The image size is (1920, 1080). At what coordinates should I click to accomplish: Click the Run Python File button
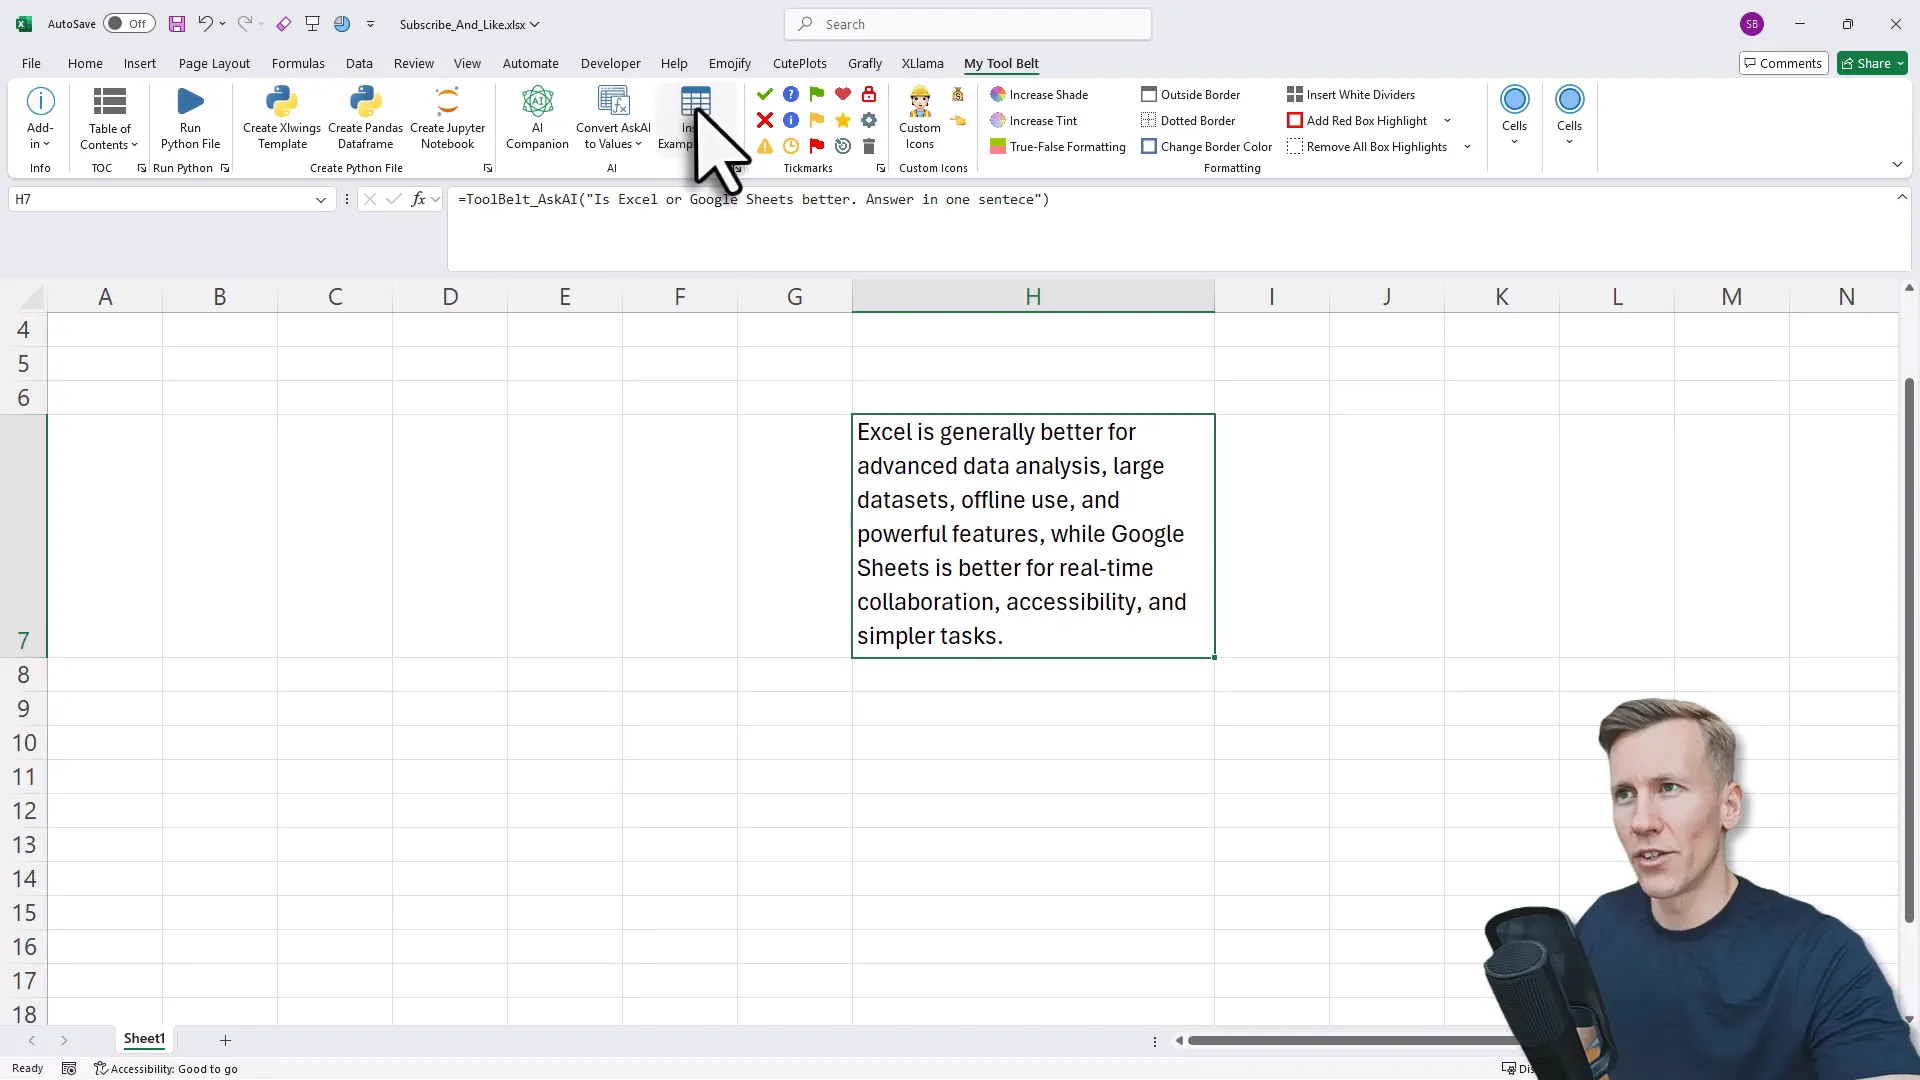(189, 115)
